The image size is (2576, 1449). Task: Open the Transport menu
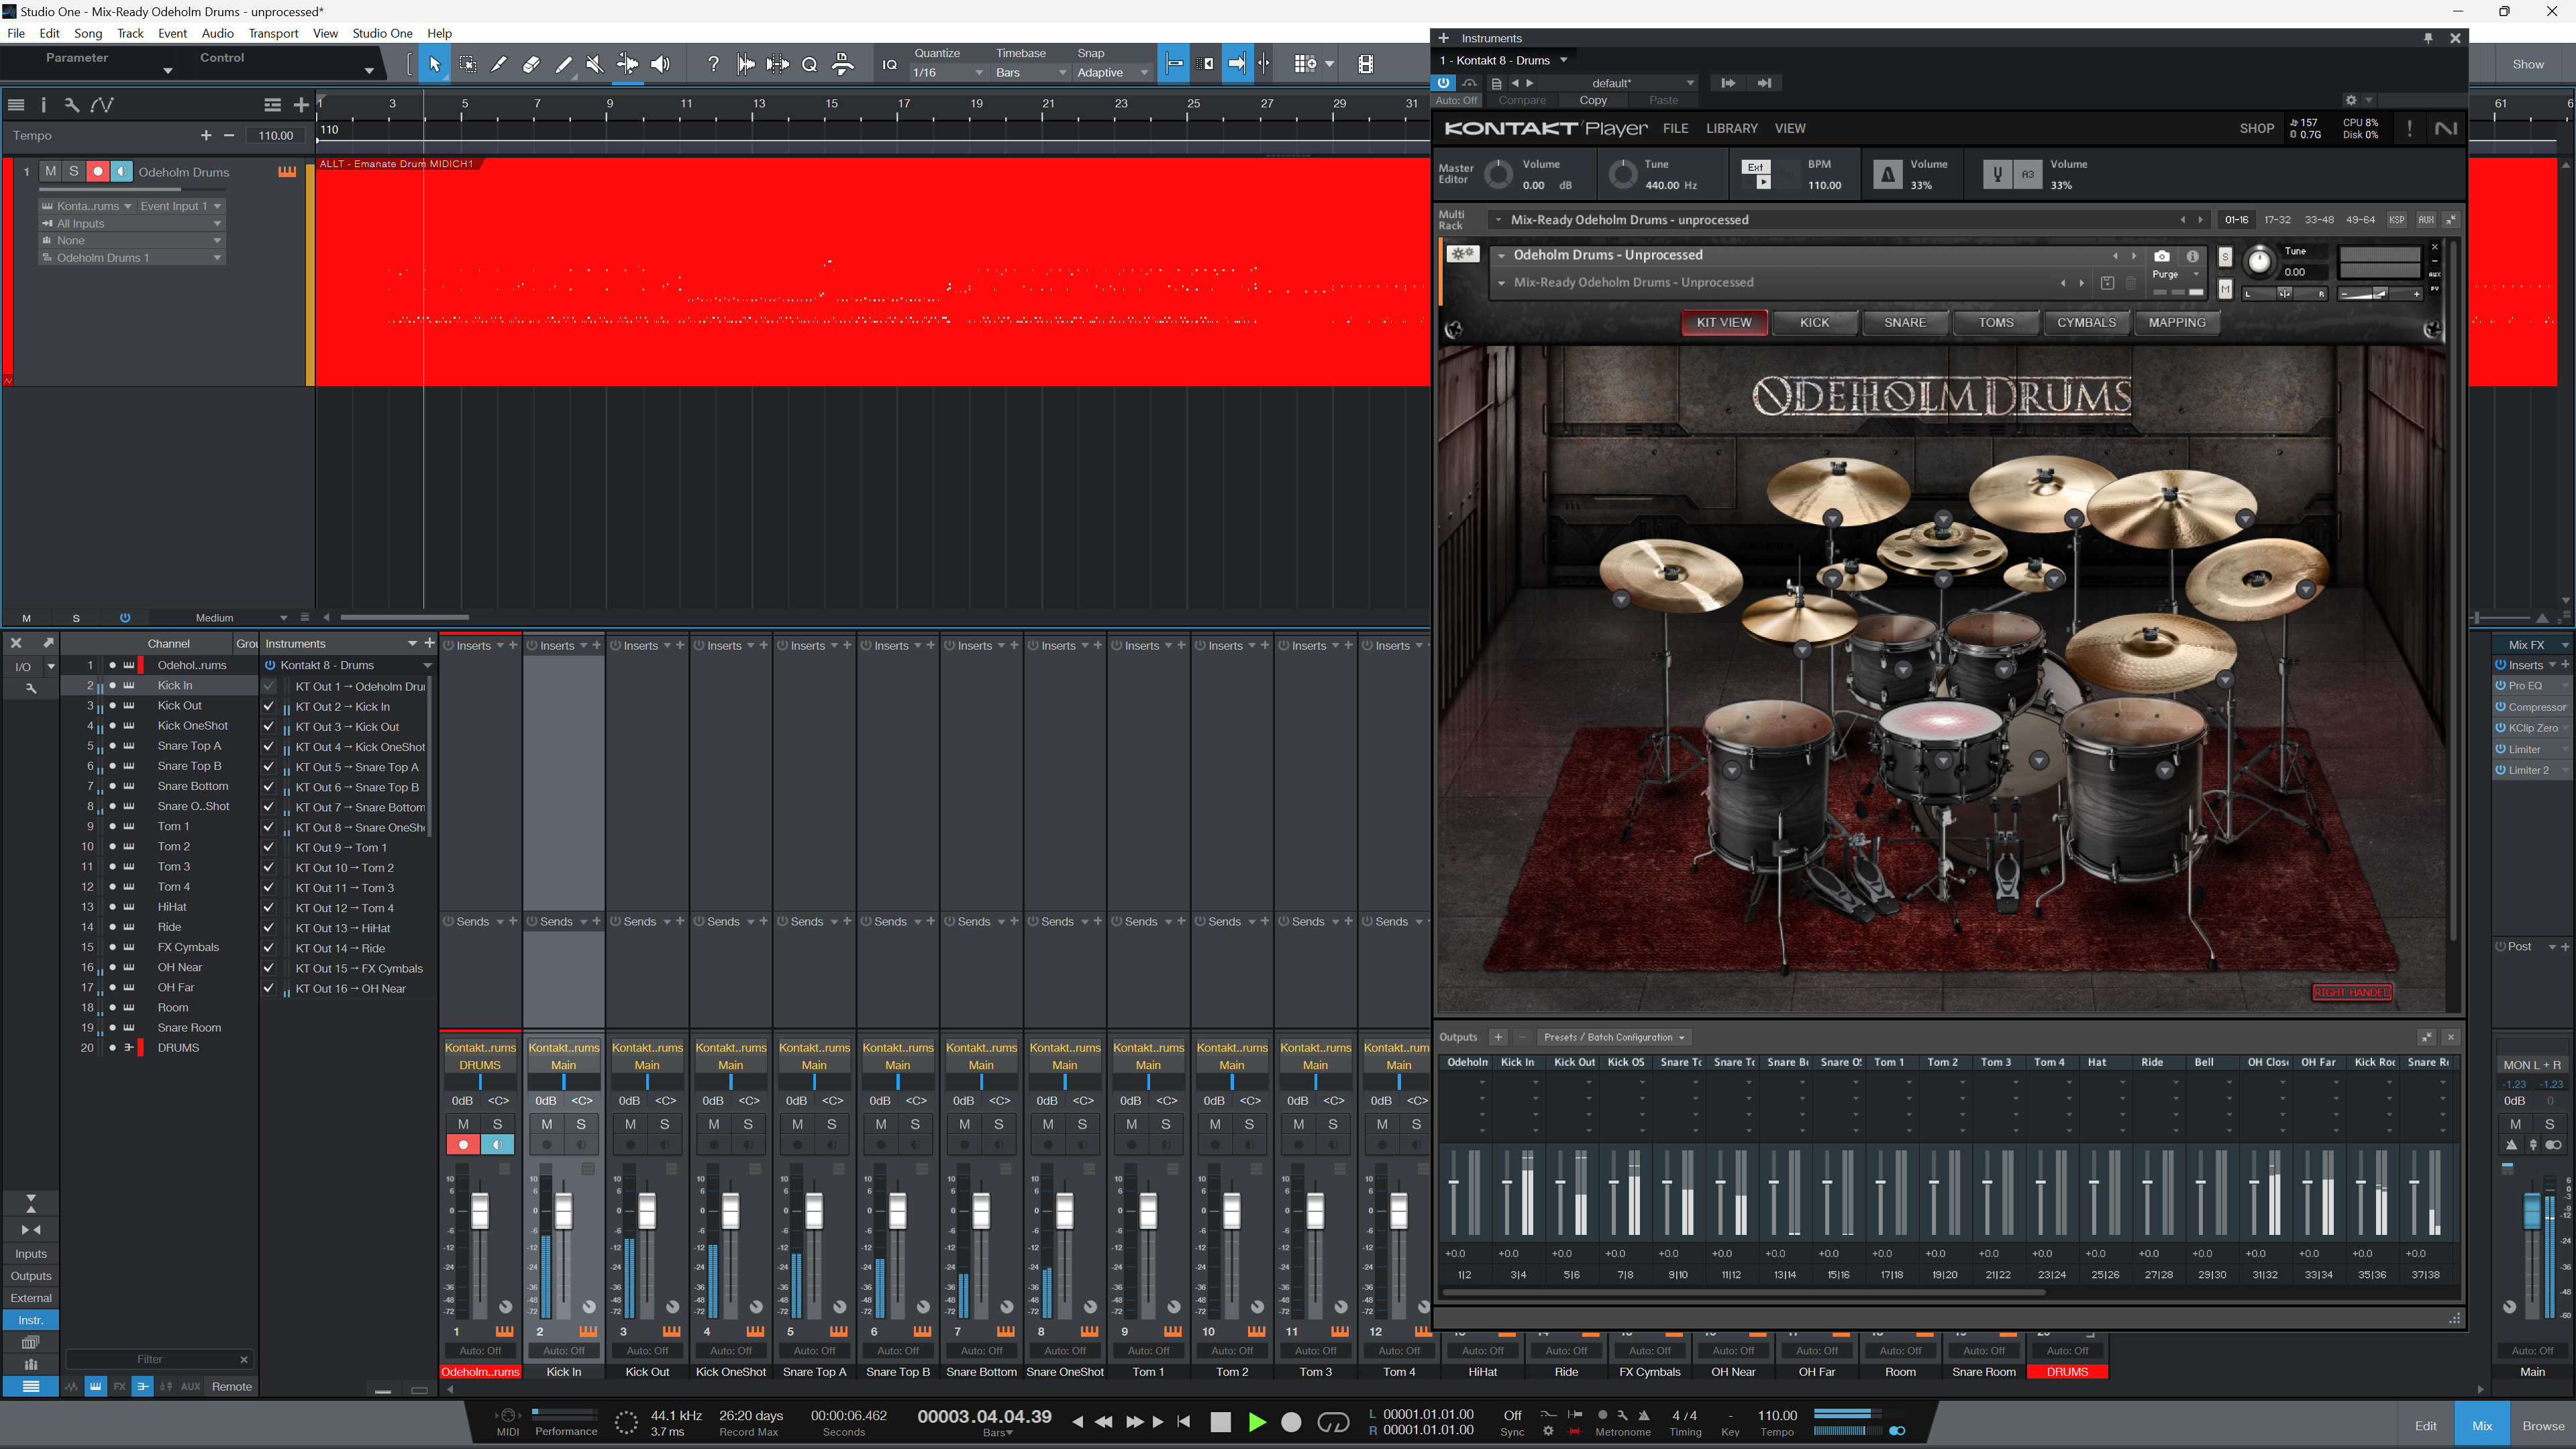pyautogui.click(x=273, y=33)
